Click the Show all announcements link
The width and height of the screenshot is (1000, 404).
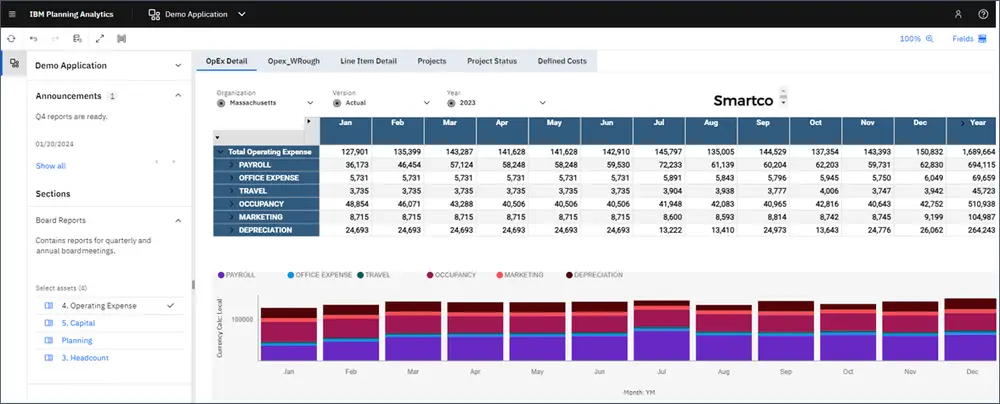tap(50, 166)
